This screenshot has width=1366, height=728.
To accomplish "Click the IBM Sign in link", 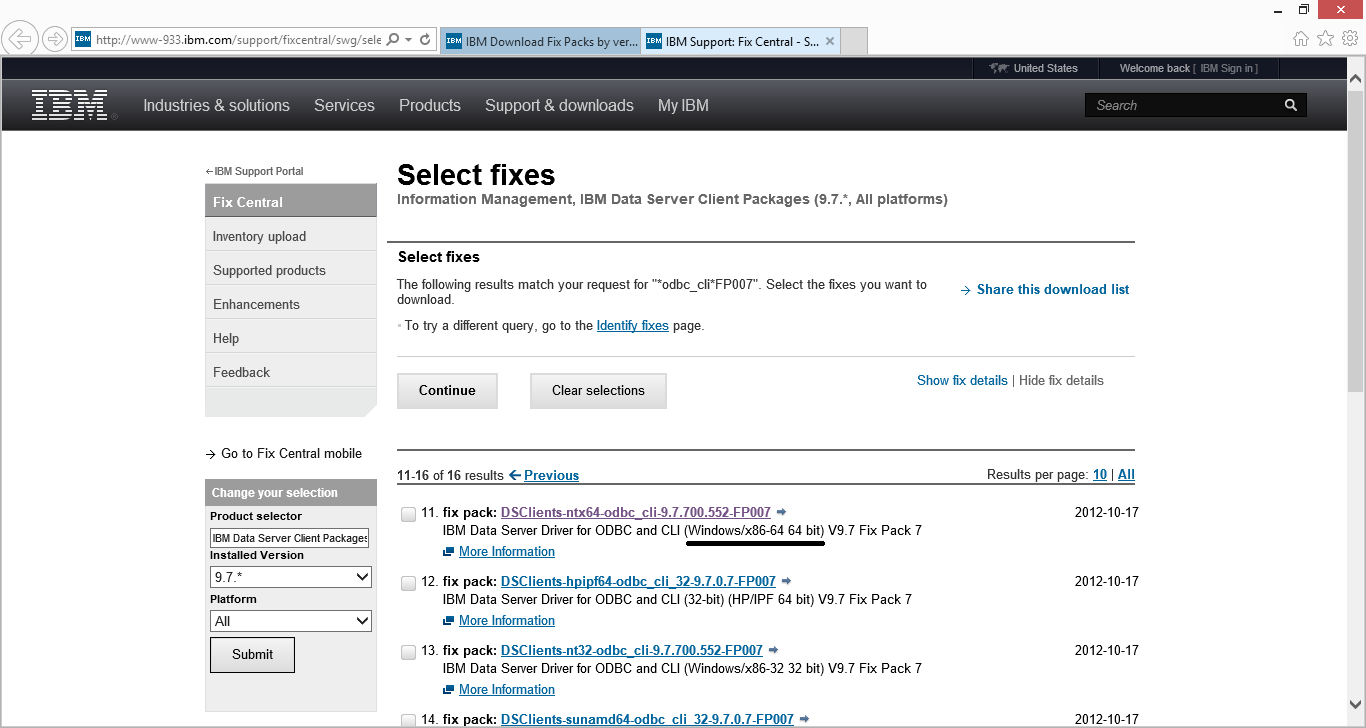I will tap(1229, 68).
